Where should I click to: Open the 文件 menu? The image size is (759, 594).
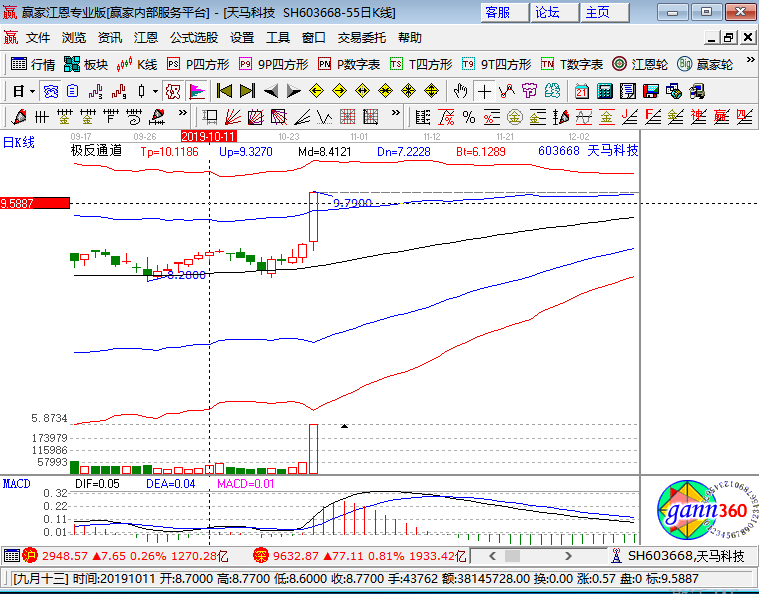click(38, 38)
